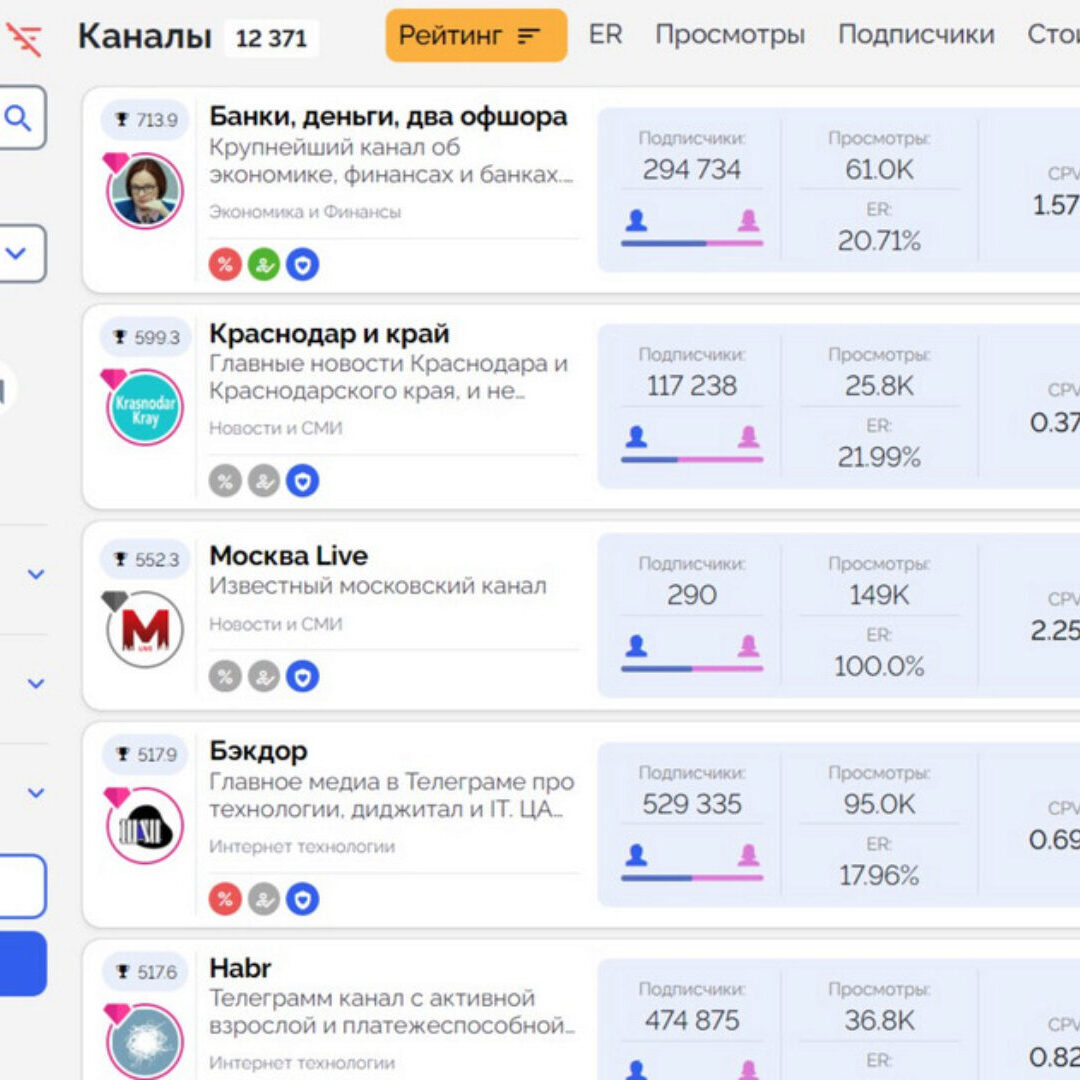Screen dimensions: 1080x1080
Task: Open the Москва Live channel link
Action: (x=288, y=556)
